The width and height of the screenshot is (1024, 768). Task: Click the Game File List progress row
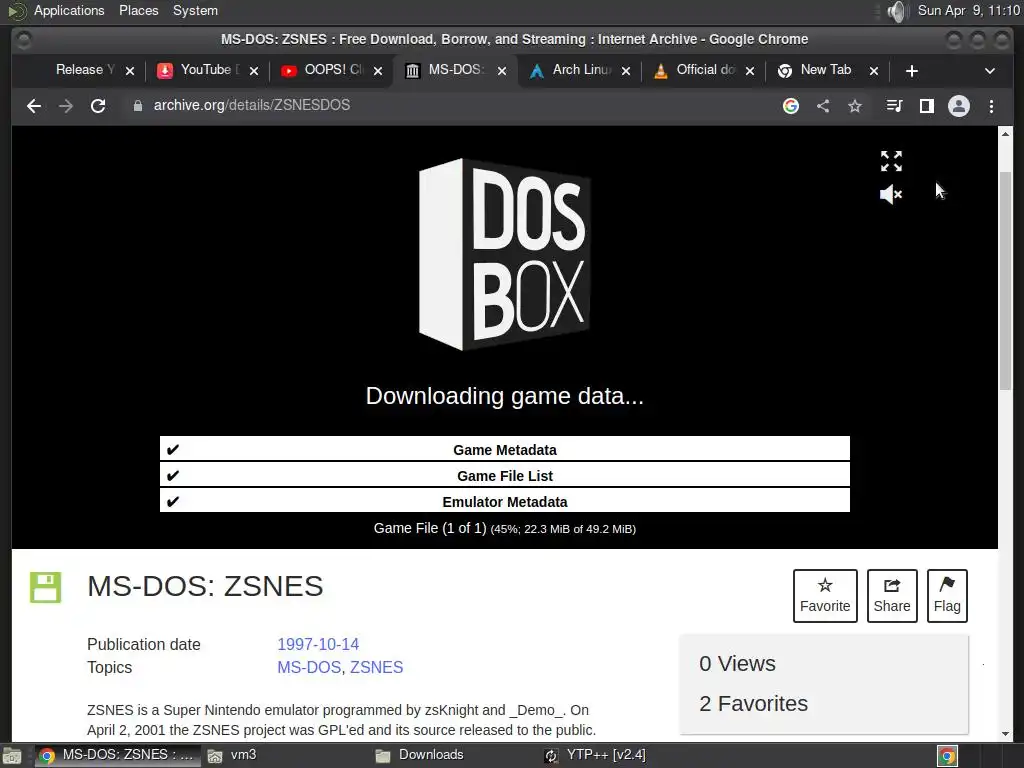point(505,475)
